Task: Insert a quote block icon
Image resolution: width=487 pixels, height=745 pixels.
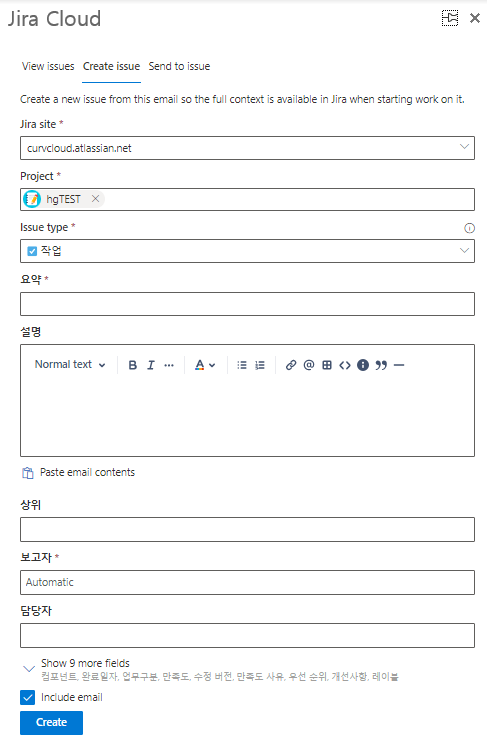Action: point(381,365)
